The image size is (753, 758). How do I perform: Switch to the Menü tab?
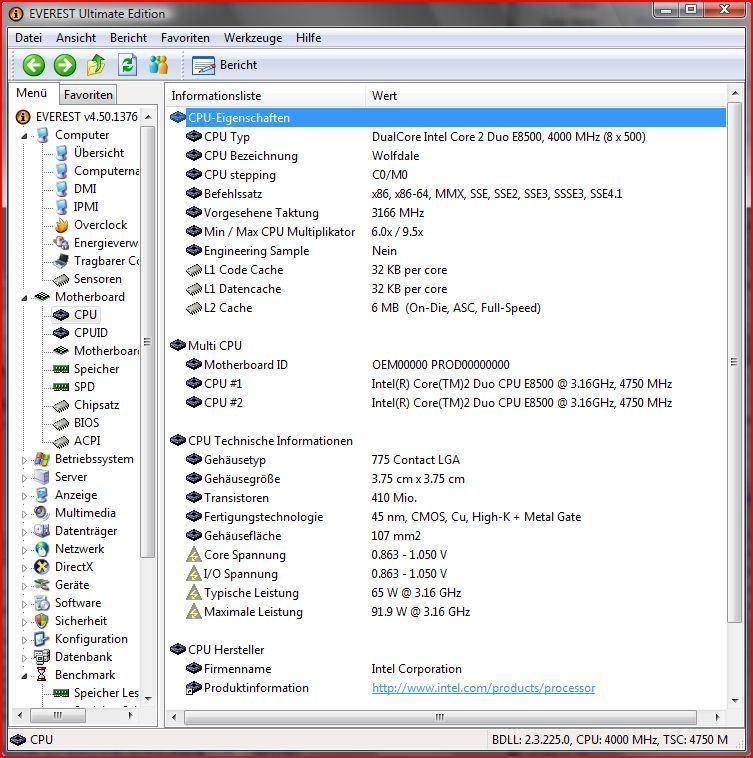click(32, 93)
